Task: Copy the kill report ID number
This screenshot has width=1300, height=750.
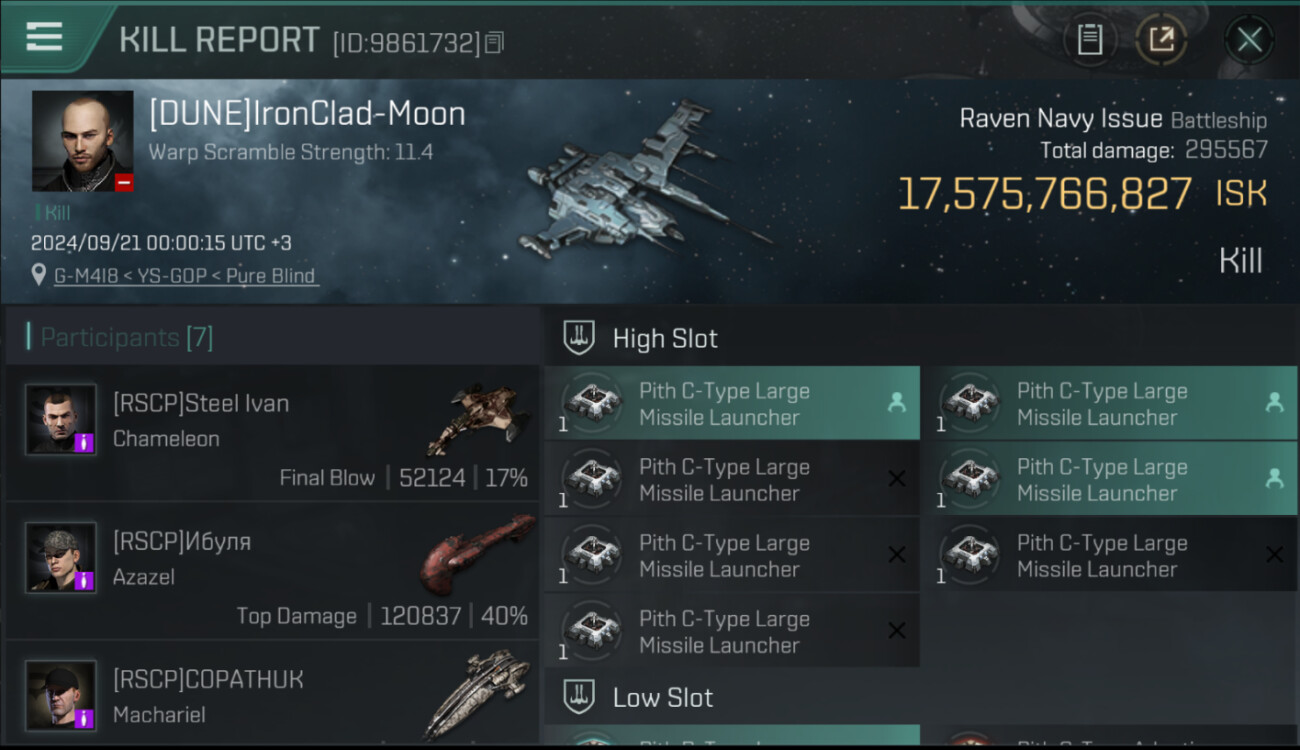Action: tap(494, 43)
